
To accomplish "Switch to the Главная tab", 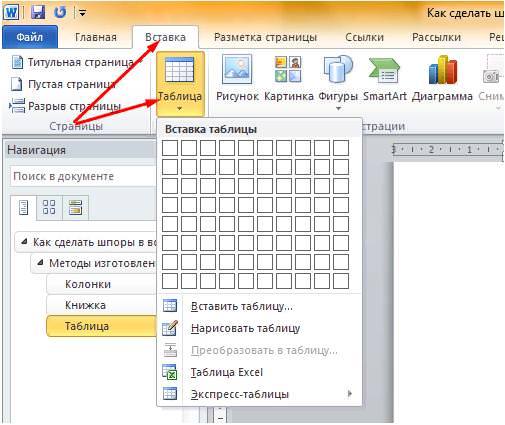I will point(96,37).
